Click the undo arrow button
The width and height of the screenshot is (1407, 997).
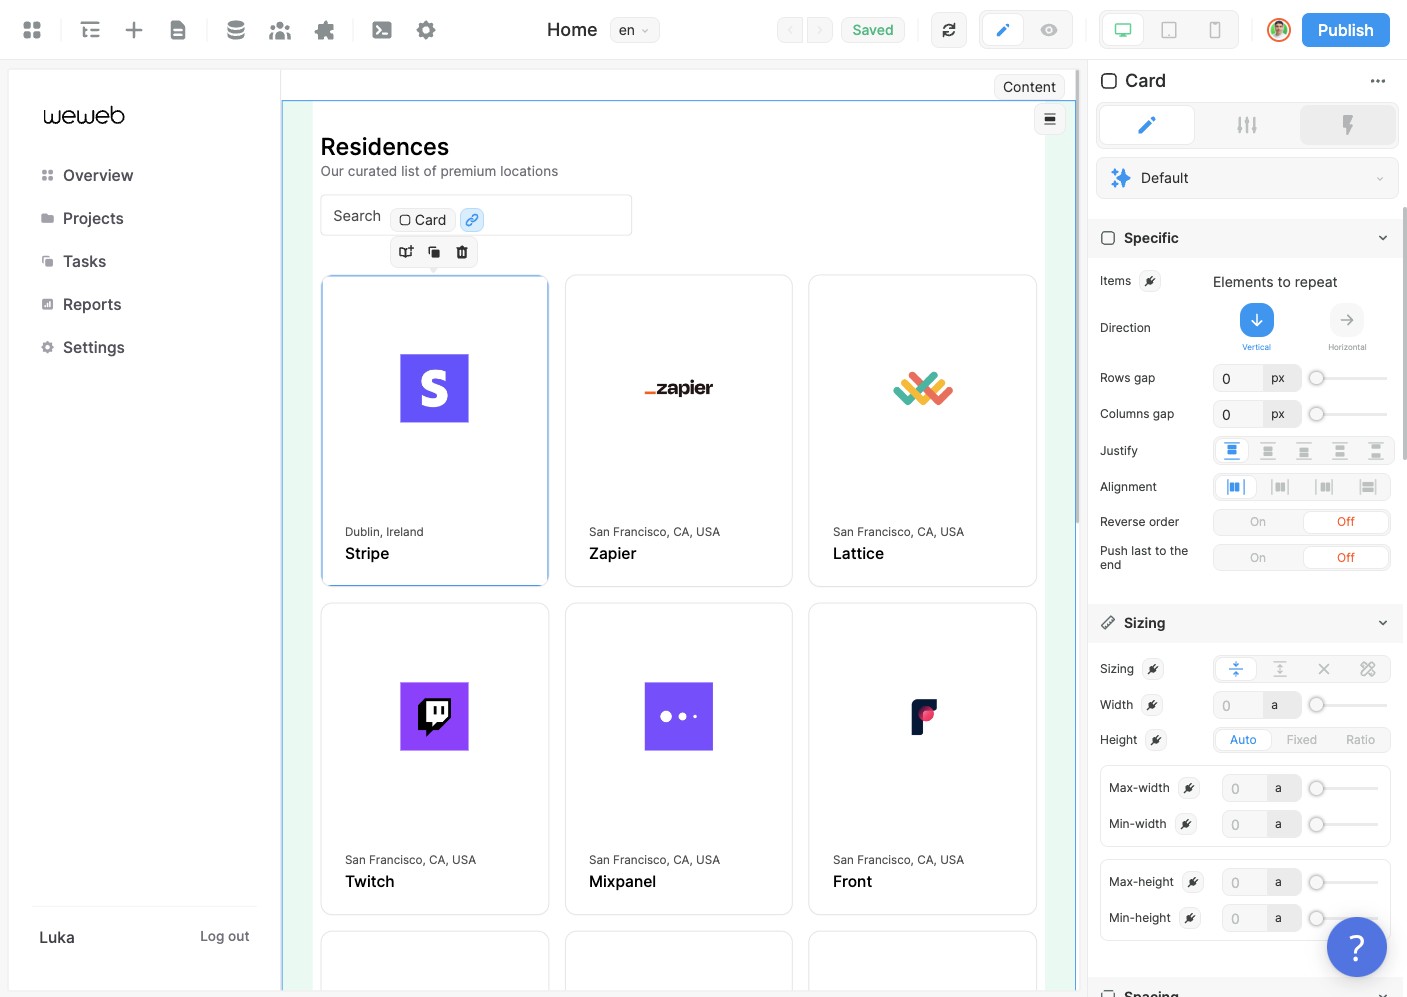[791, 30]
